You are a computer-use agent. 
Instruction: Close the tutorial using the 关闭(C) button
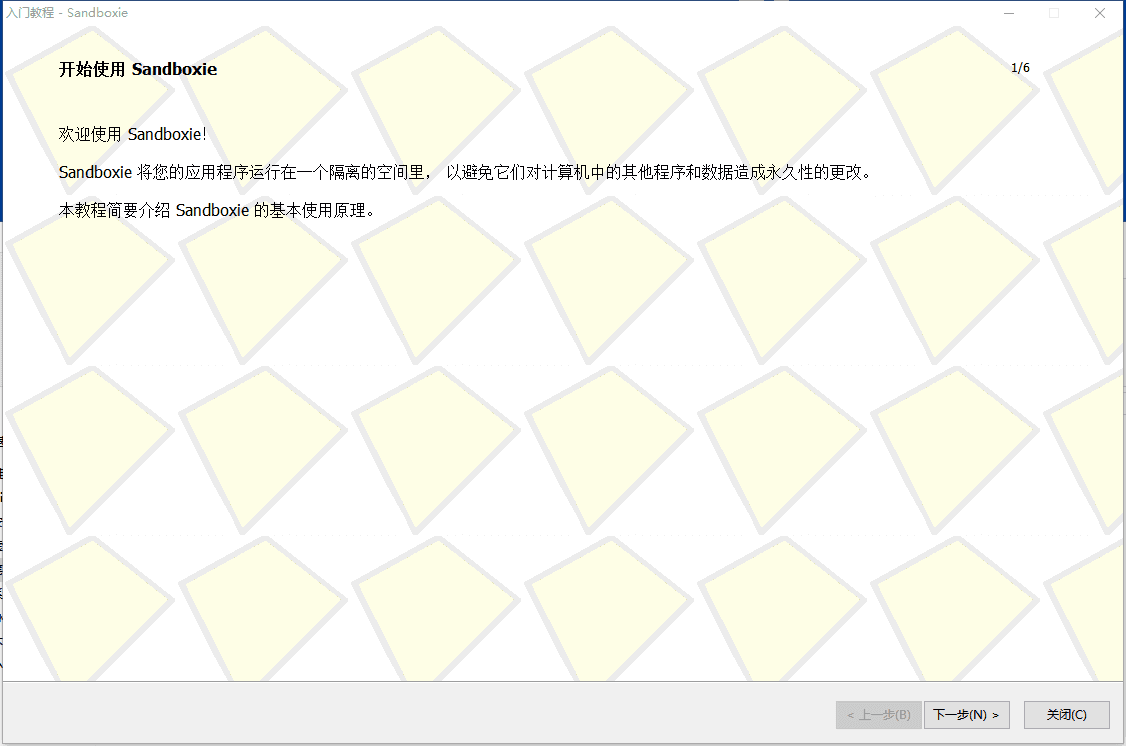coord(1066,714)
